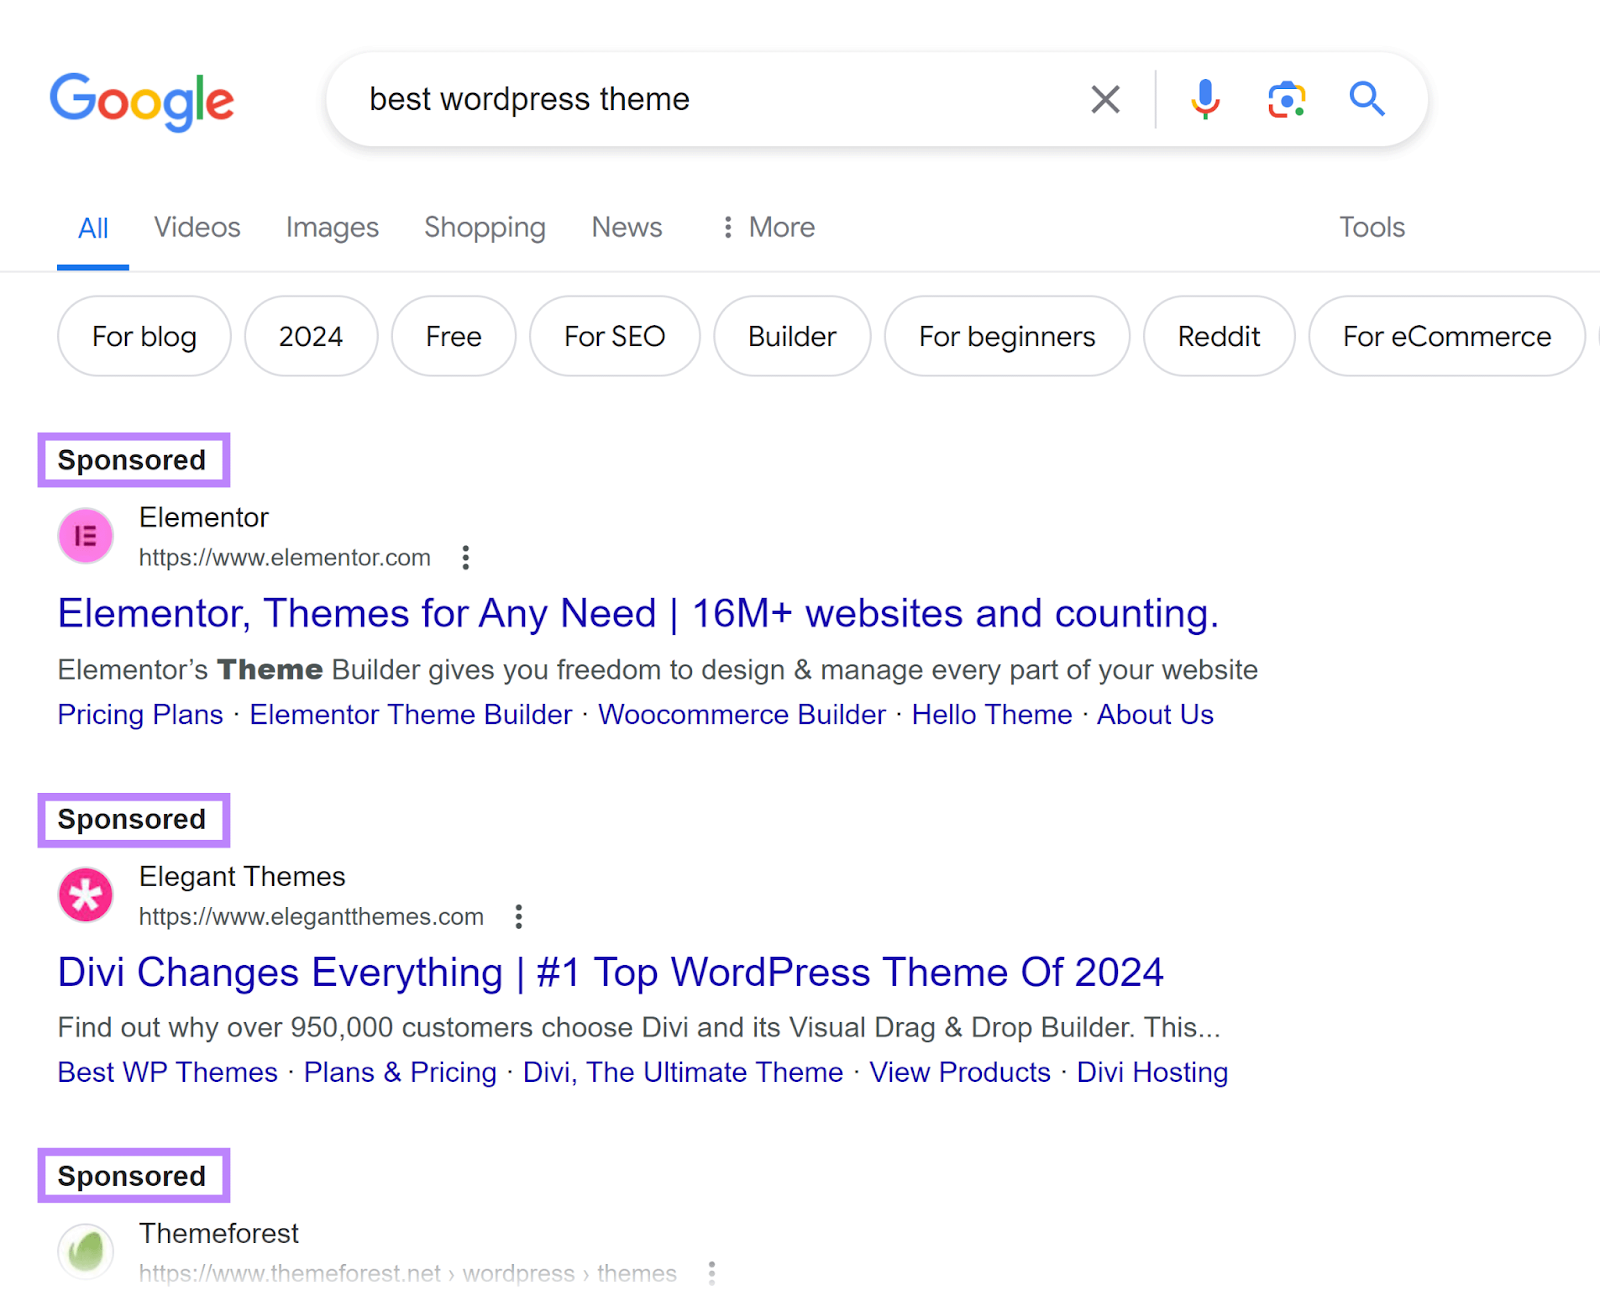Run the search using the magnifier icon

(1367, 99)
